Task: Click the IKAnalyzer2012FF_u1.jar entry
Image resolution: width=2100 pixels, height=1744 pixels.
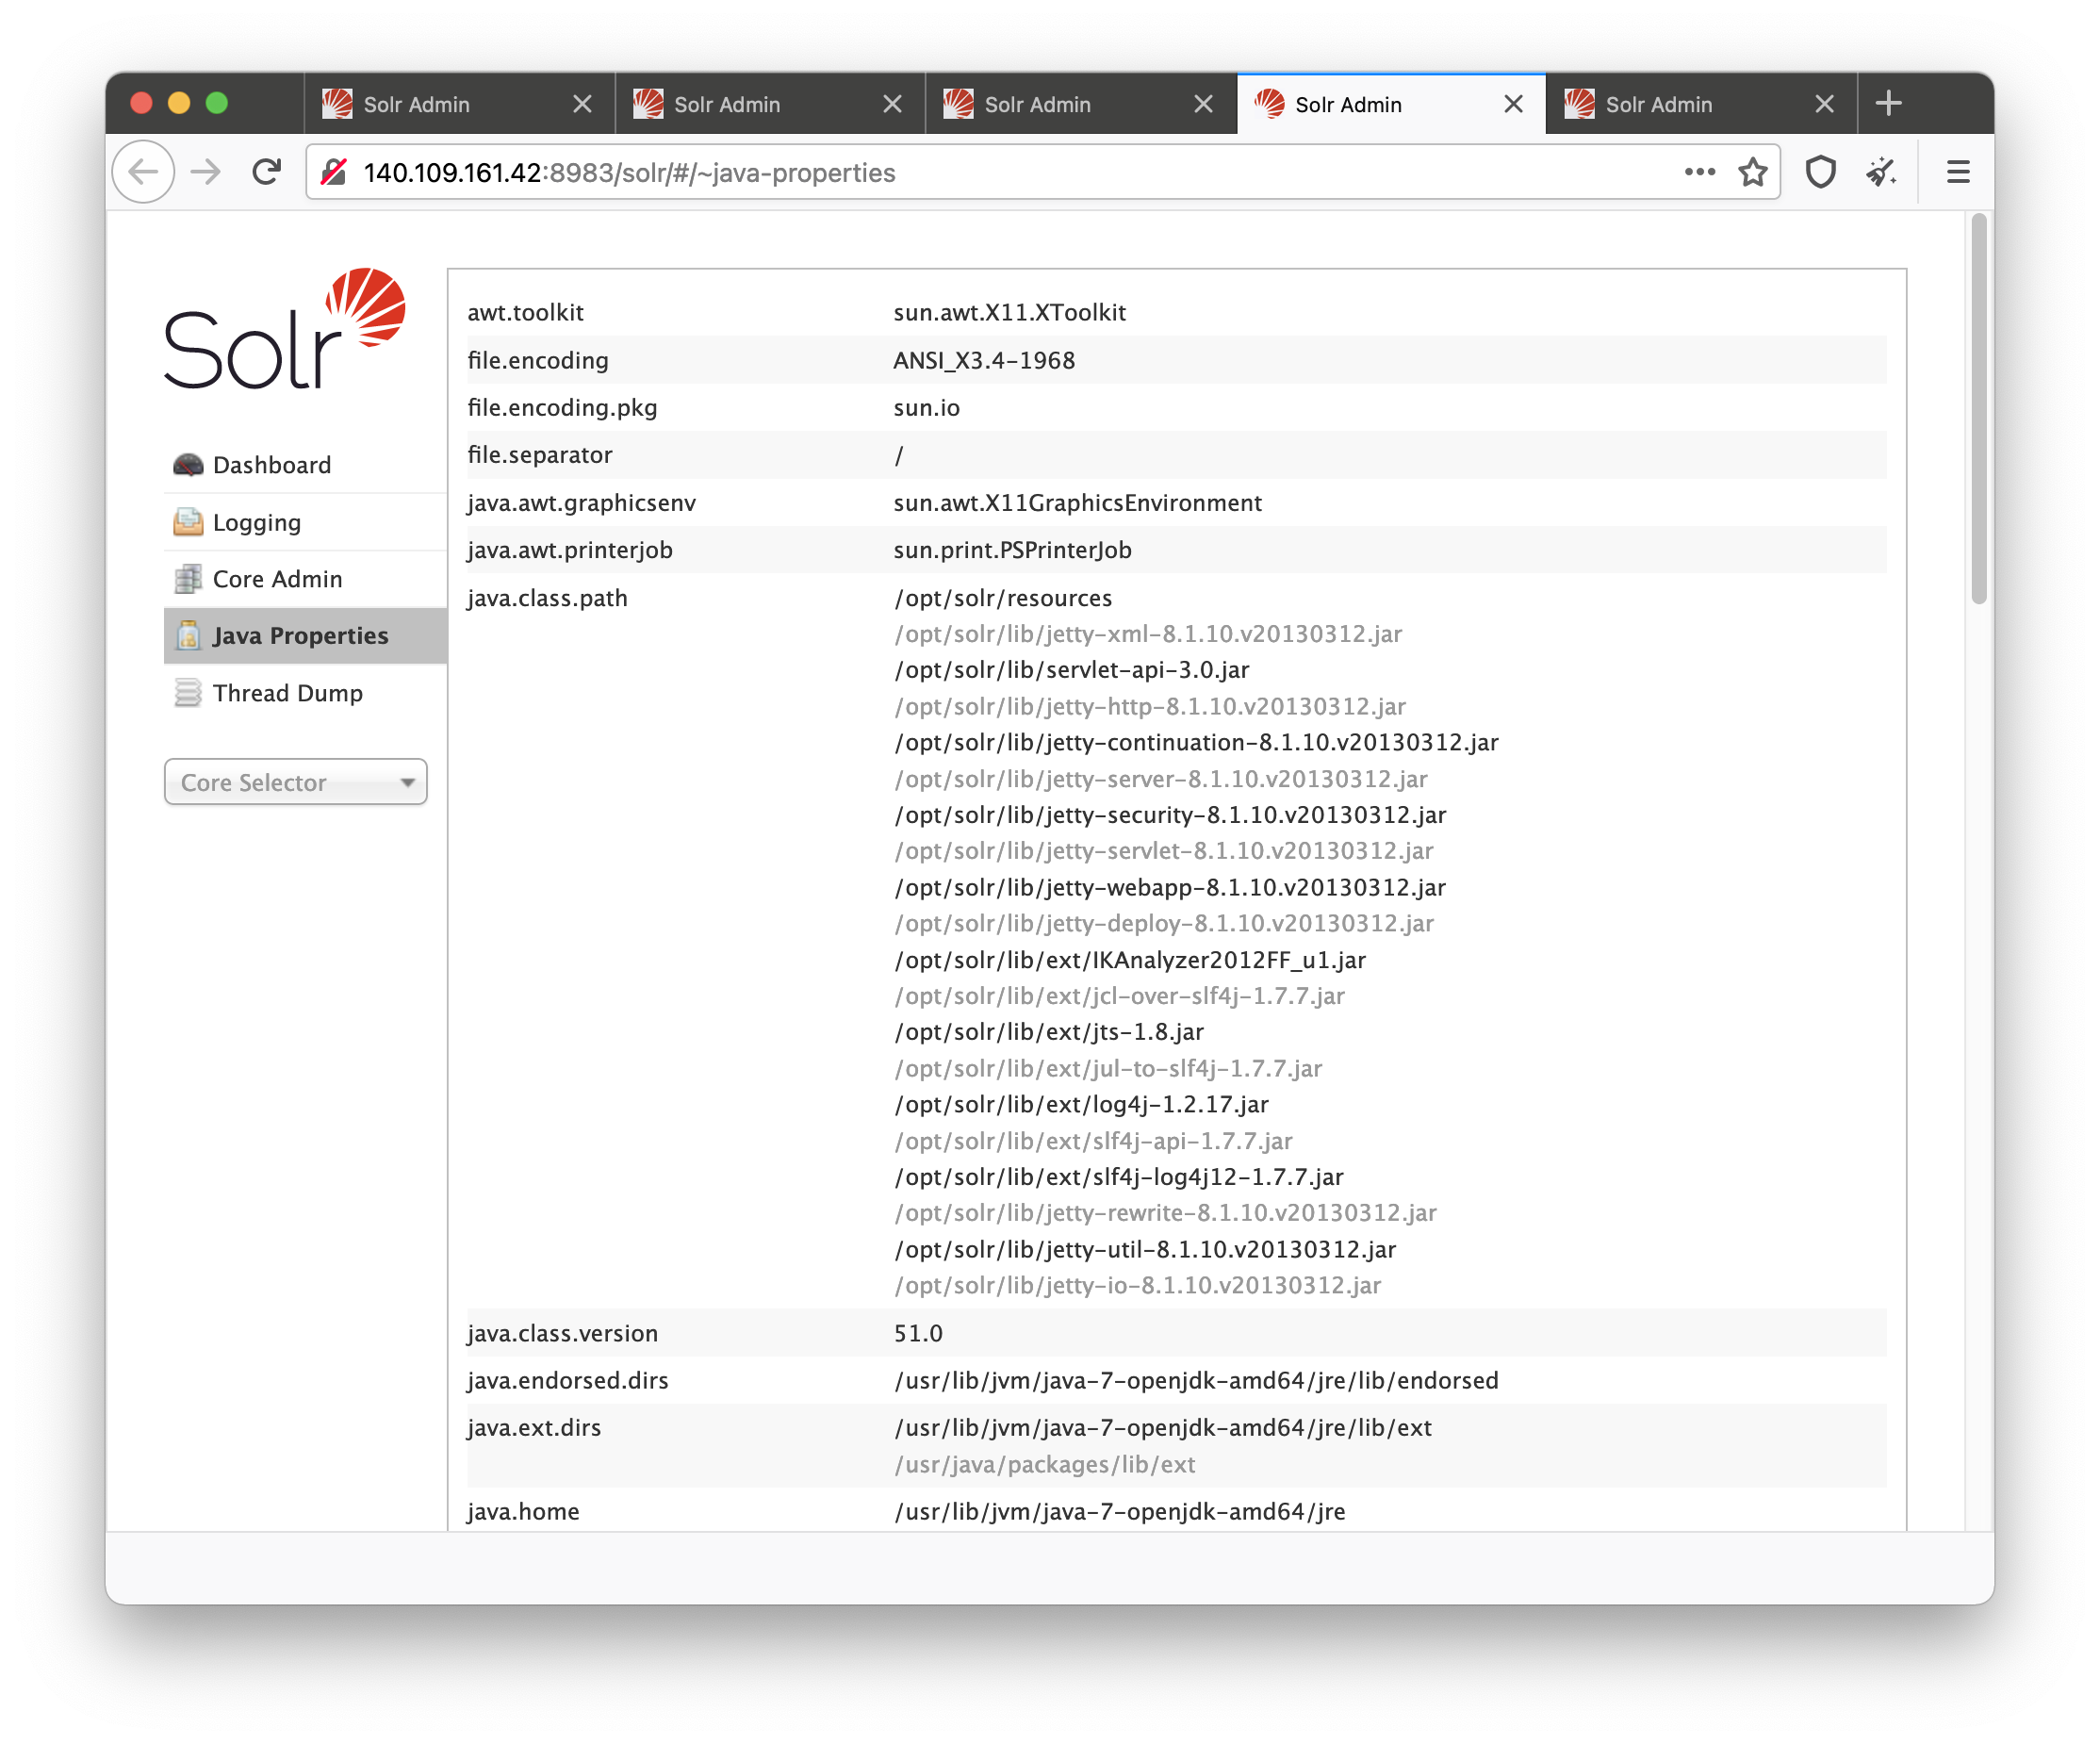Action: point(1130,960)
